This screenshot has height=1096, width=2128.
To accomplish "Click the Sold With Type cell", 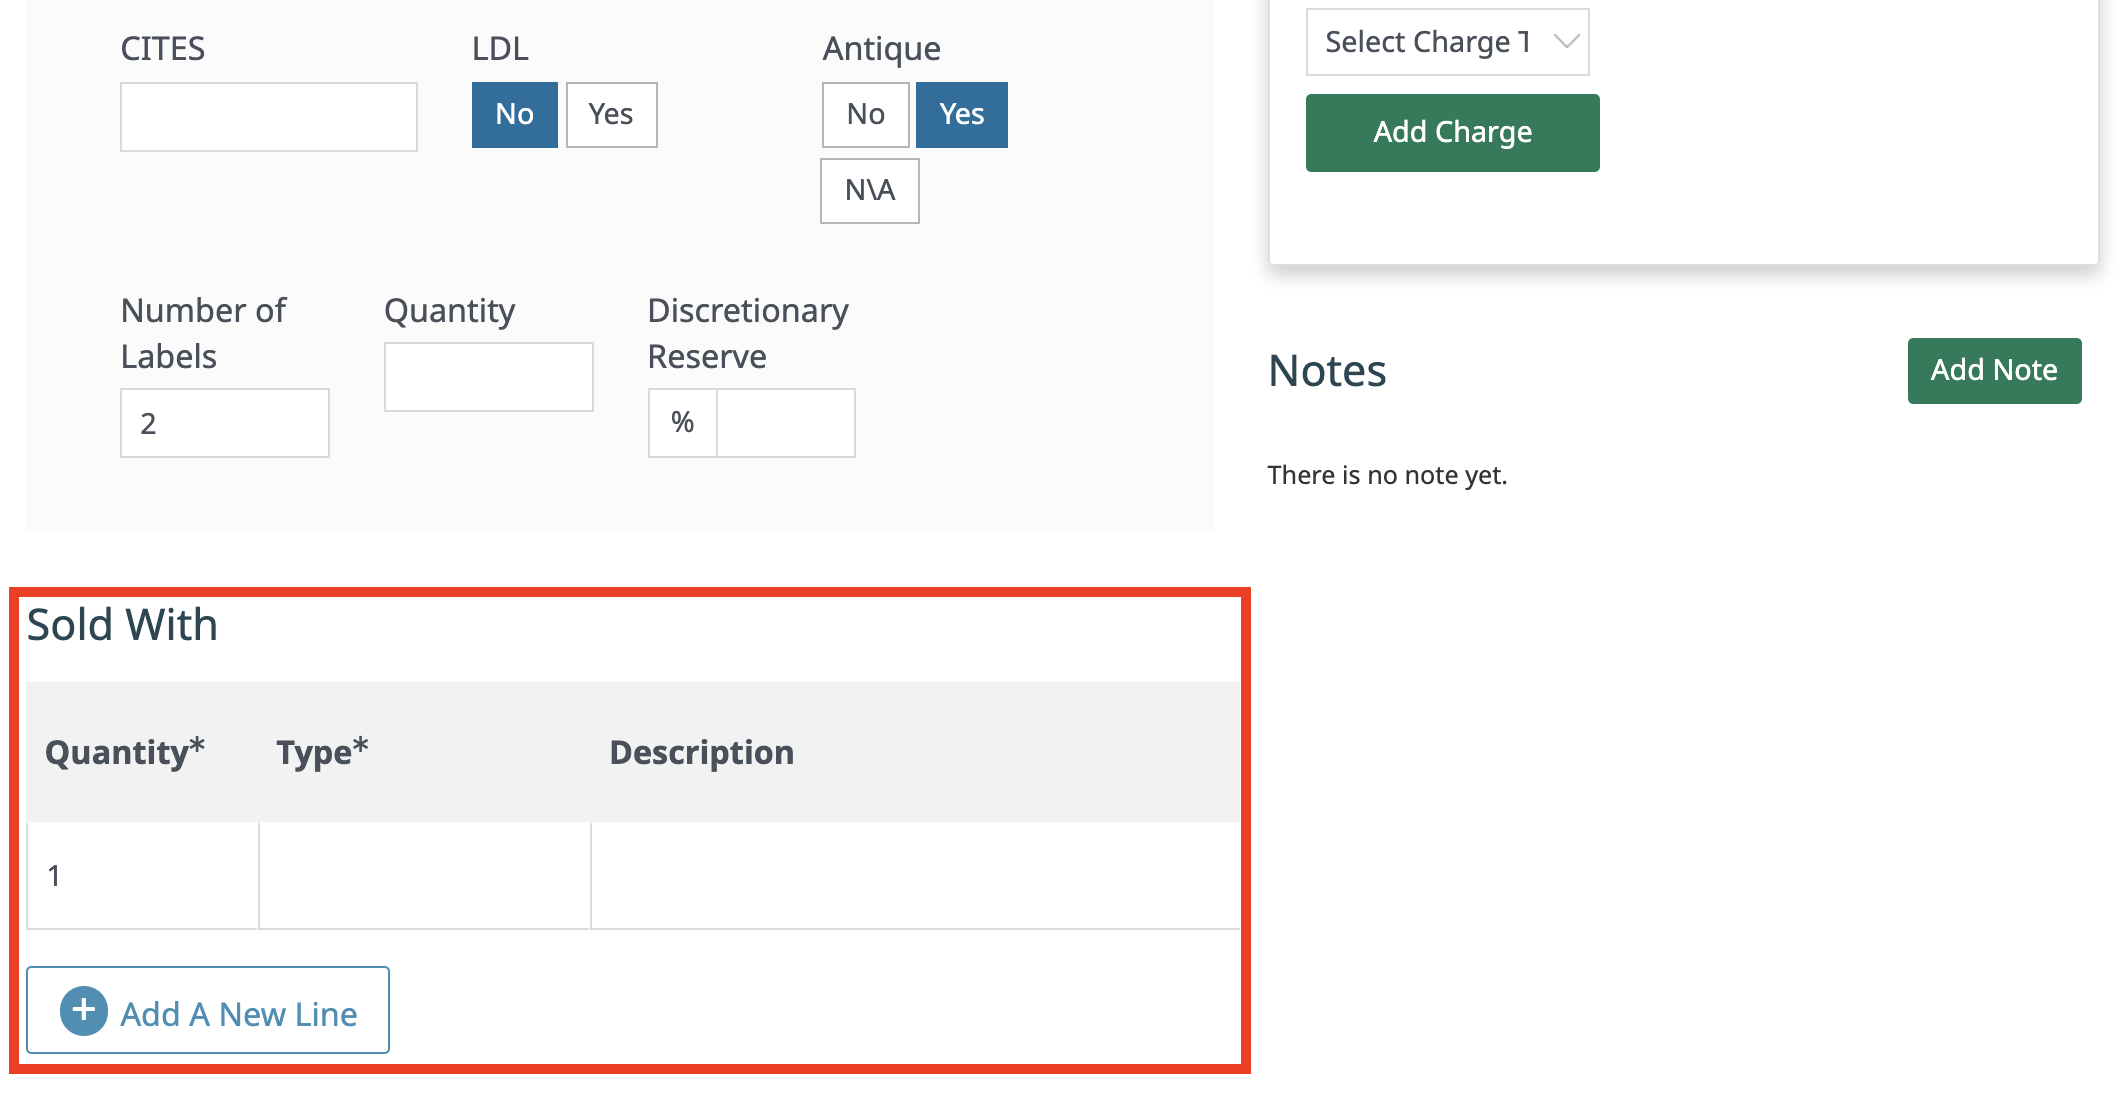I will (425, 876).
